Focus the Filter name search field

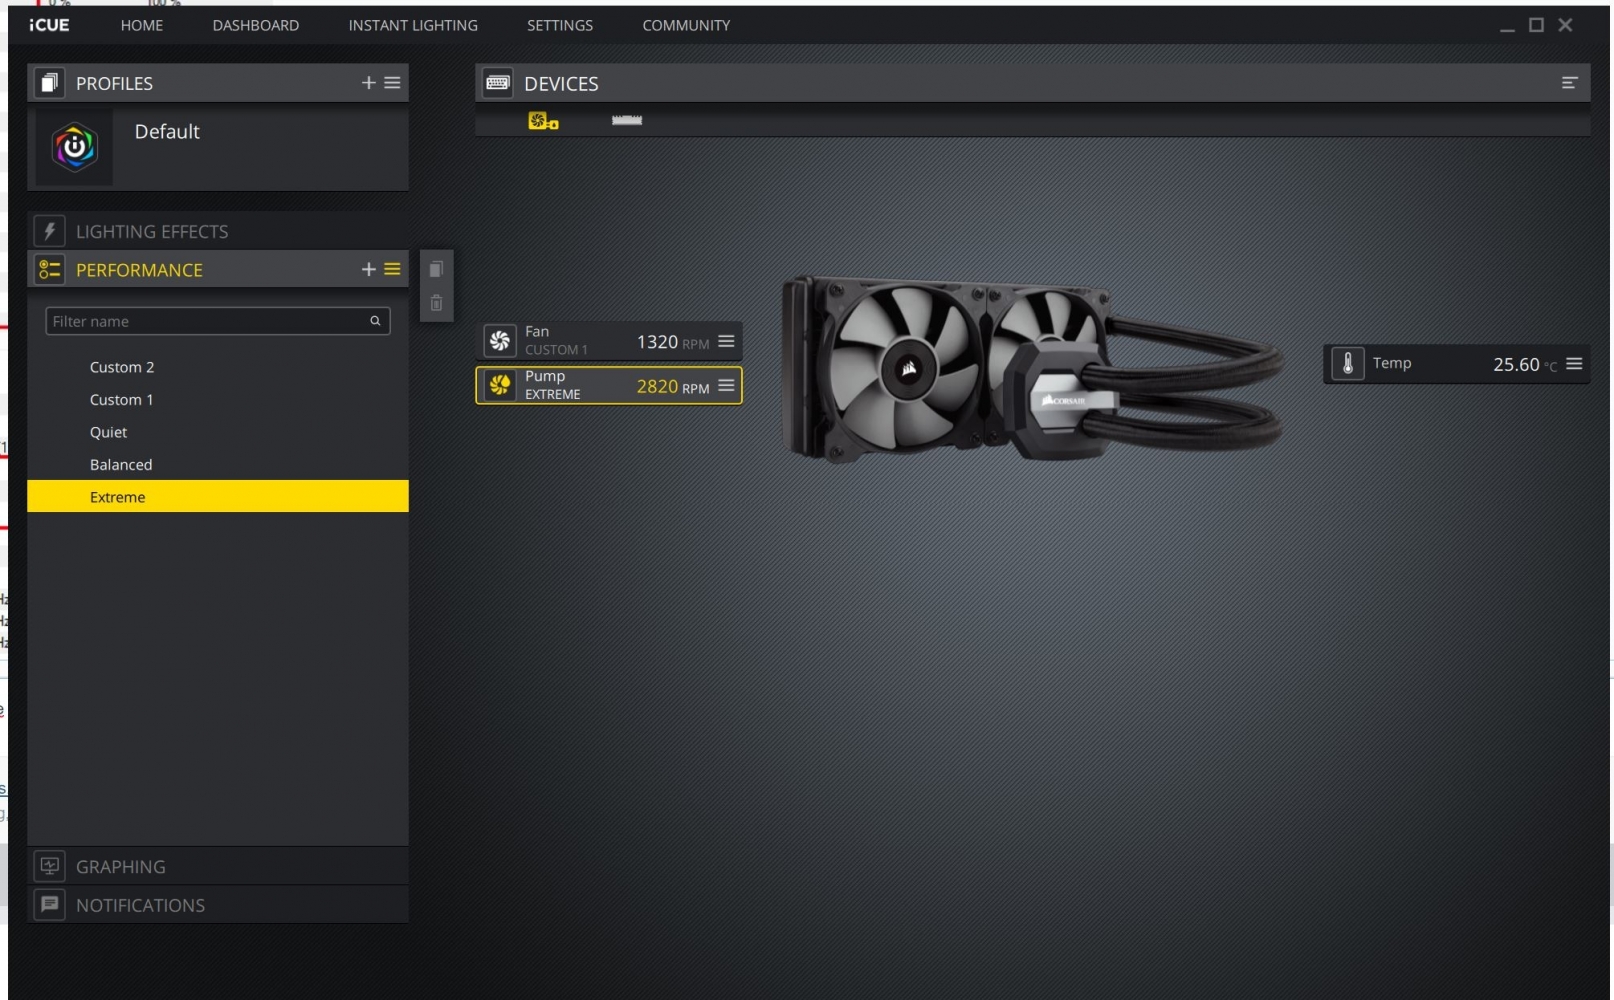218,321
